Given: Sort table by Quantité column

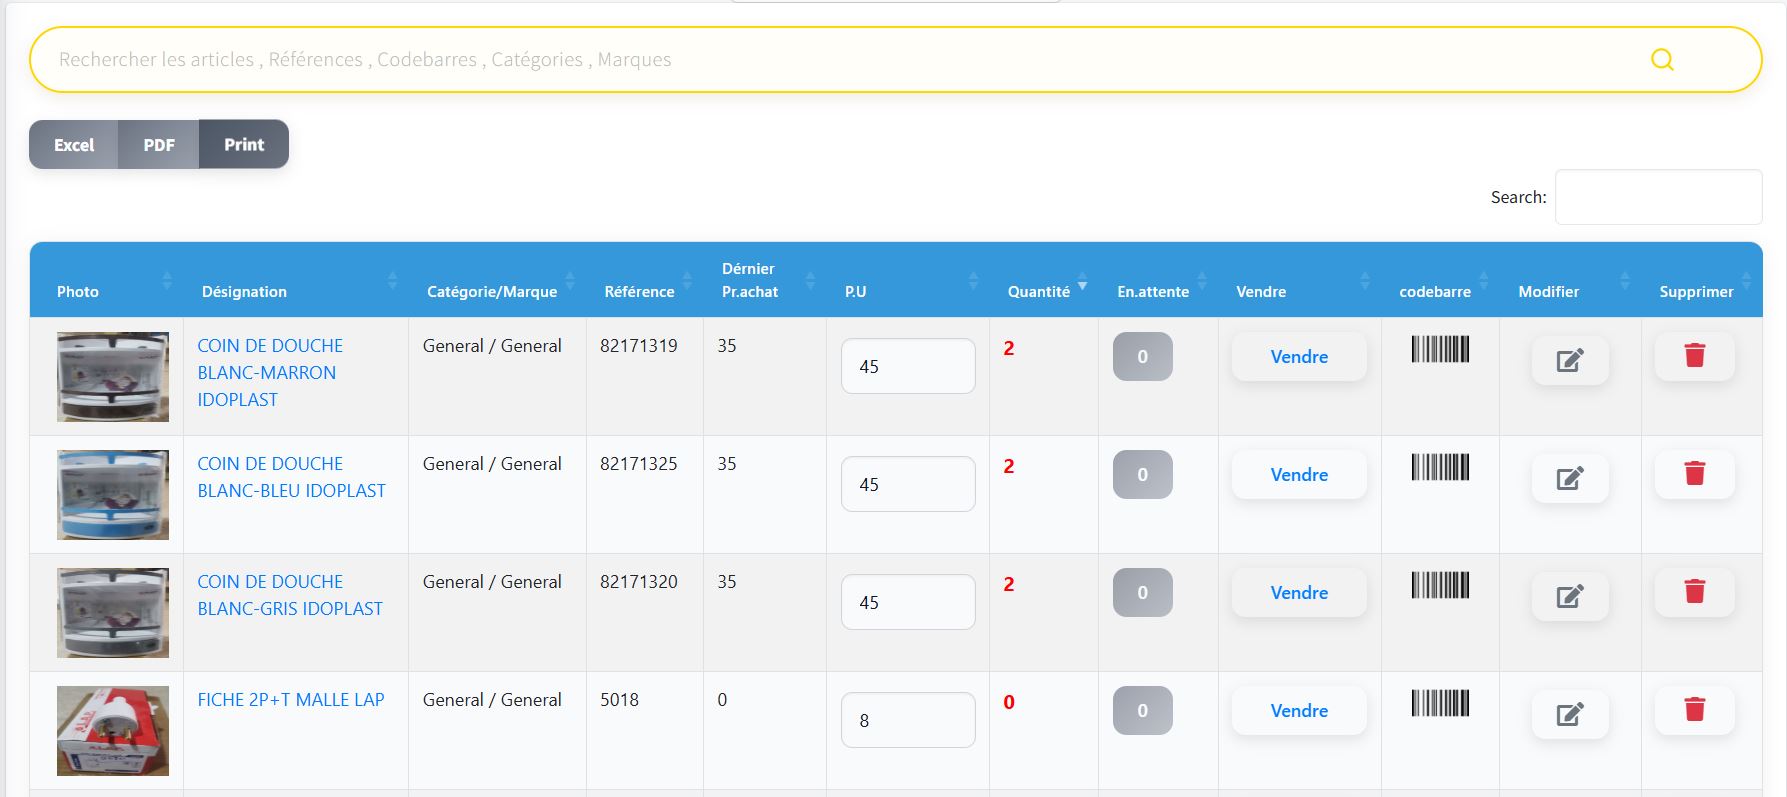Looking at the screenshot, I should (x=1039, y=291).
